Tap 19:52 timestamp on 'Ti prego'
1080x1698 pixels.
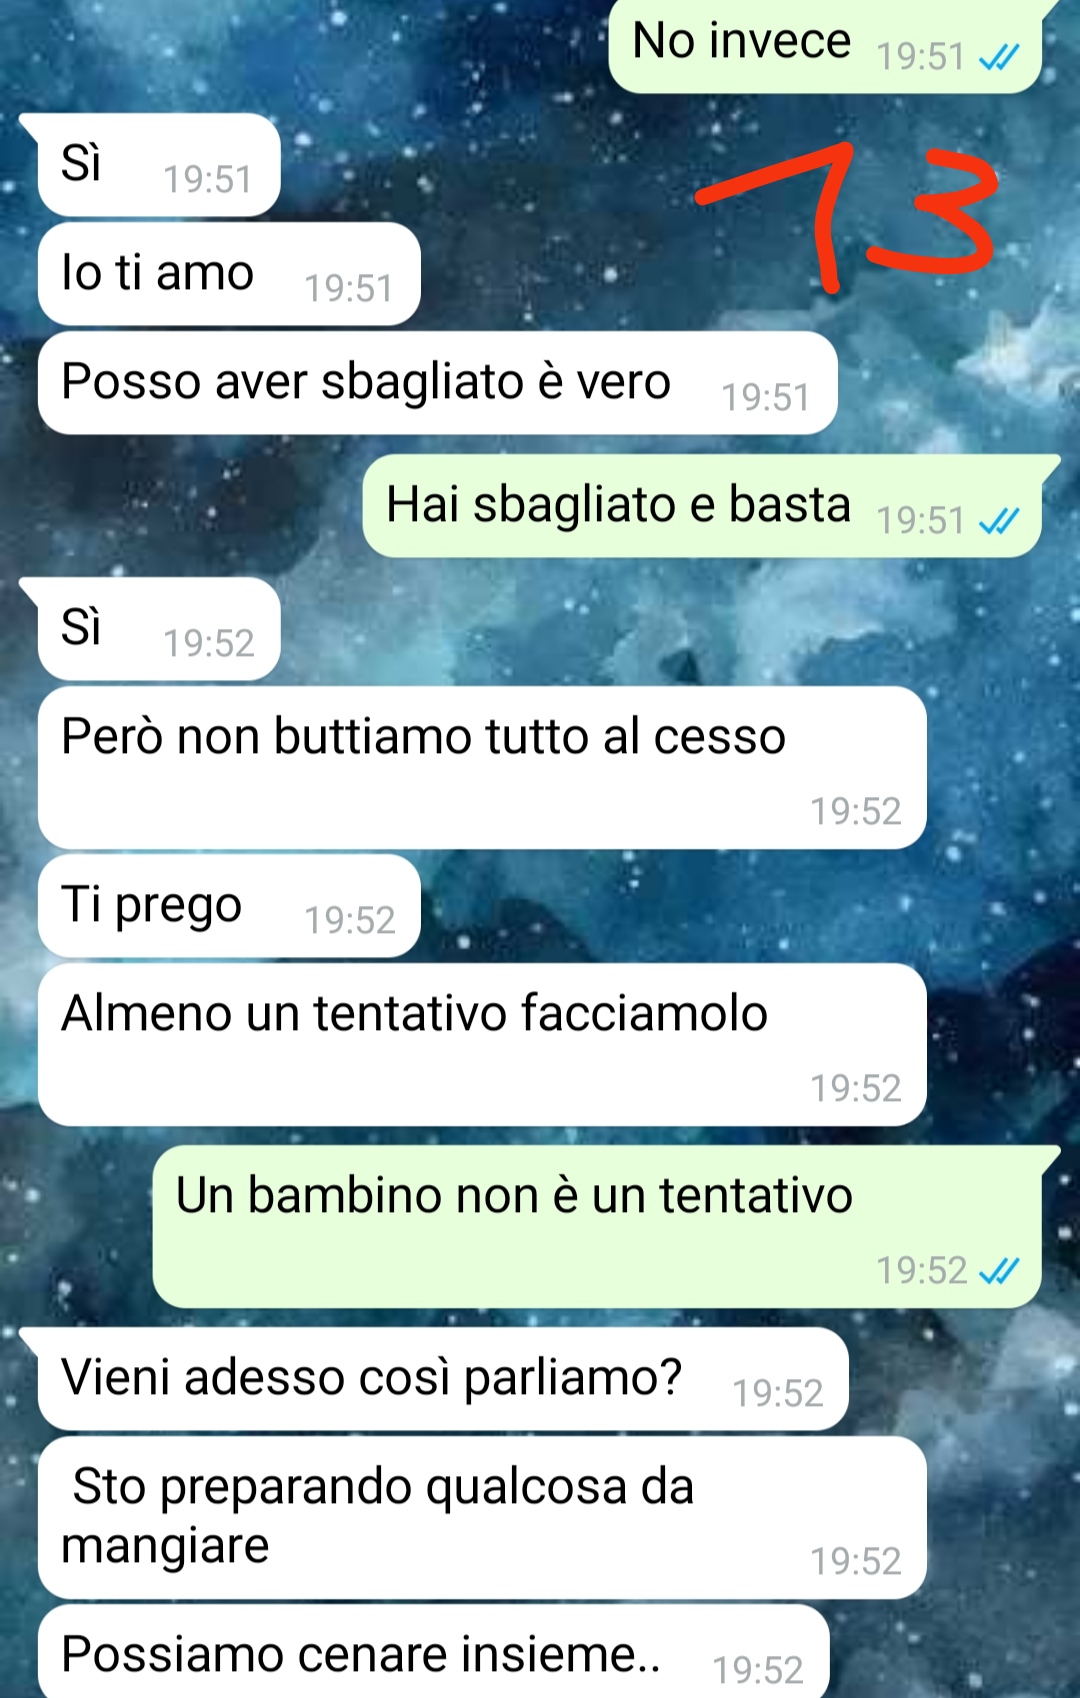coord(350,921)
